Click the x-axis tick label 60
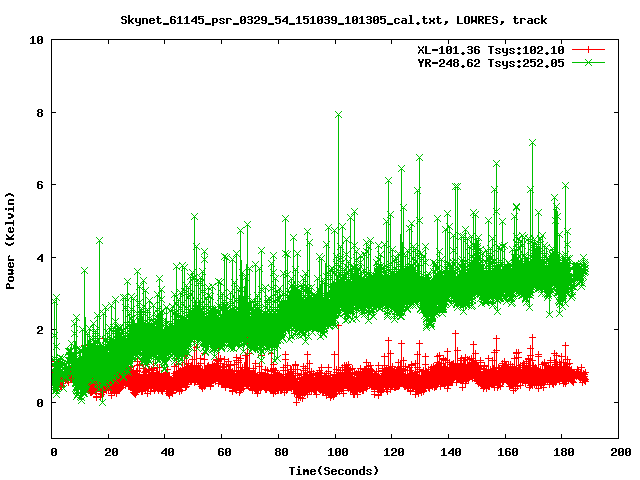 click(223, 453)
